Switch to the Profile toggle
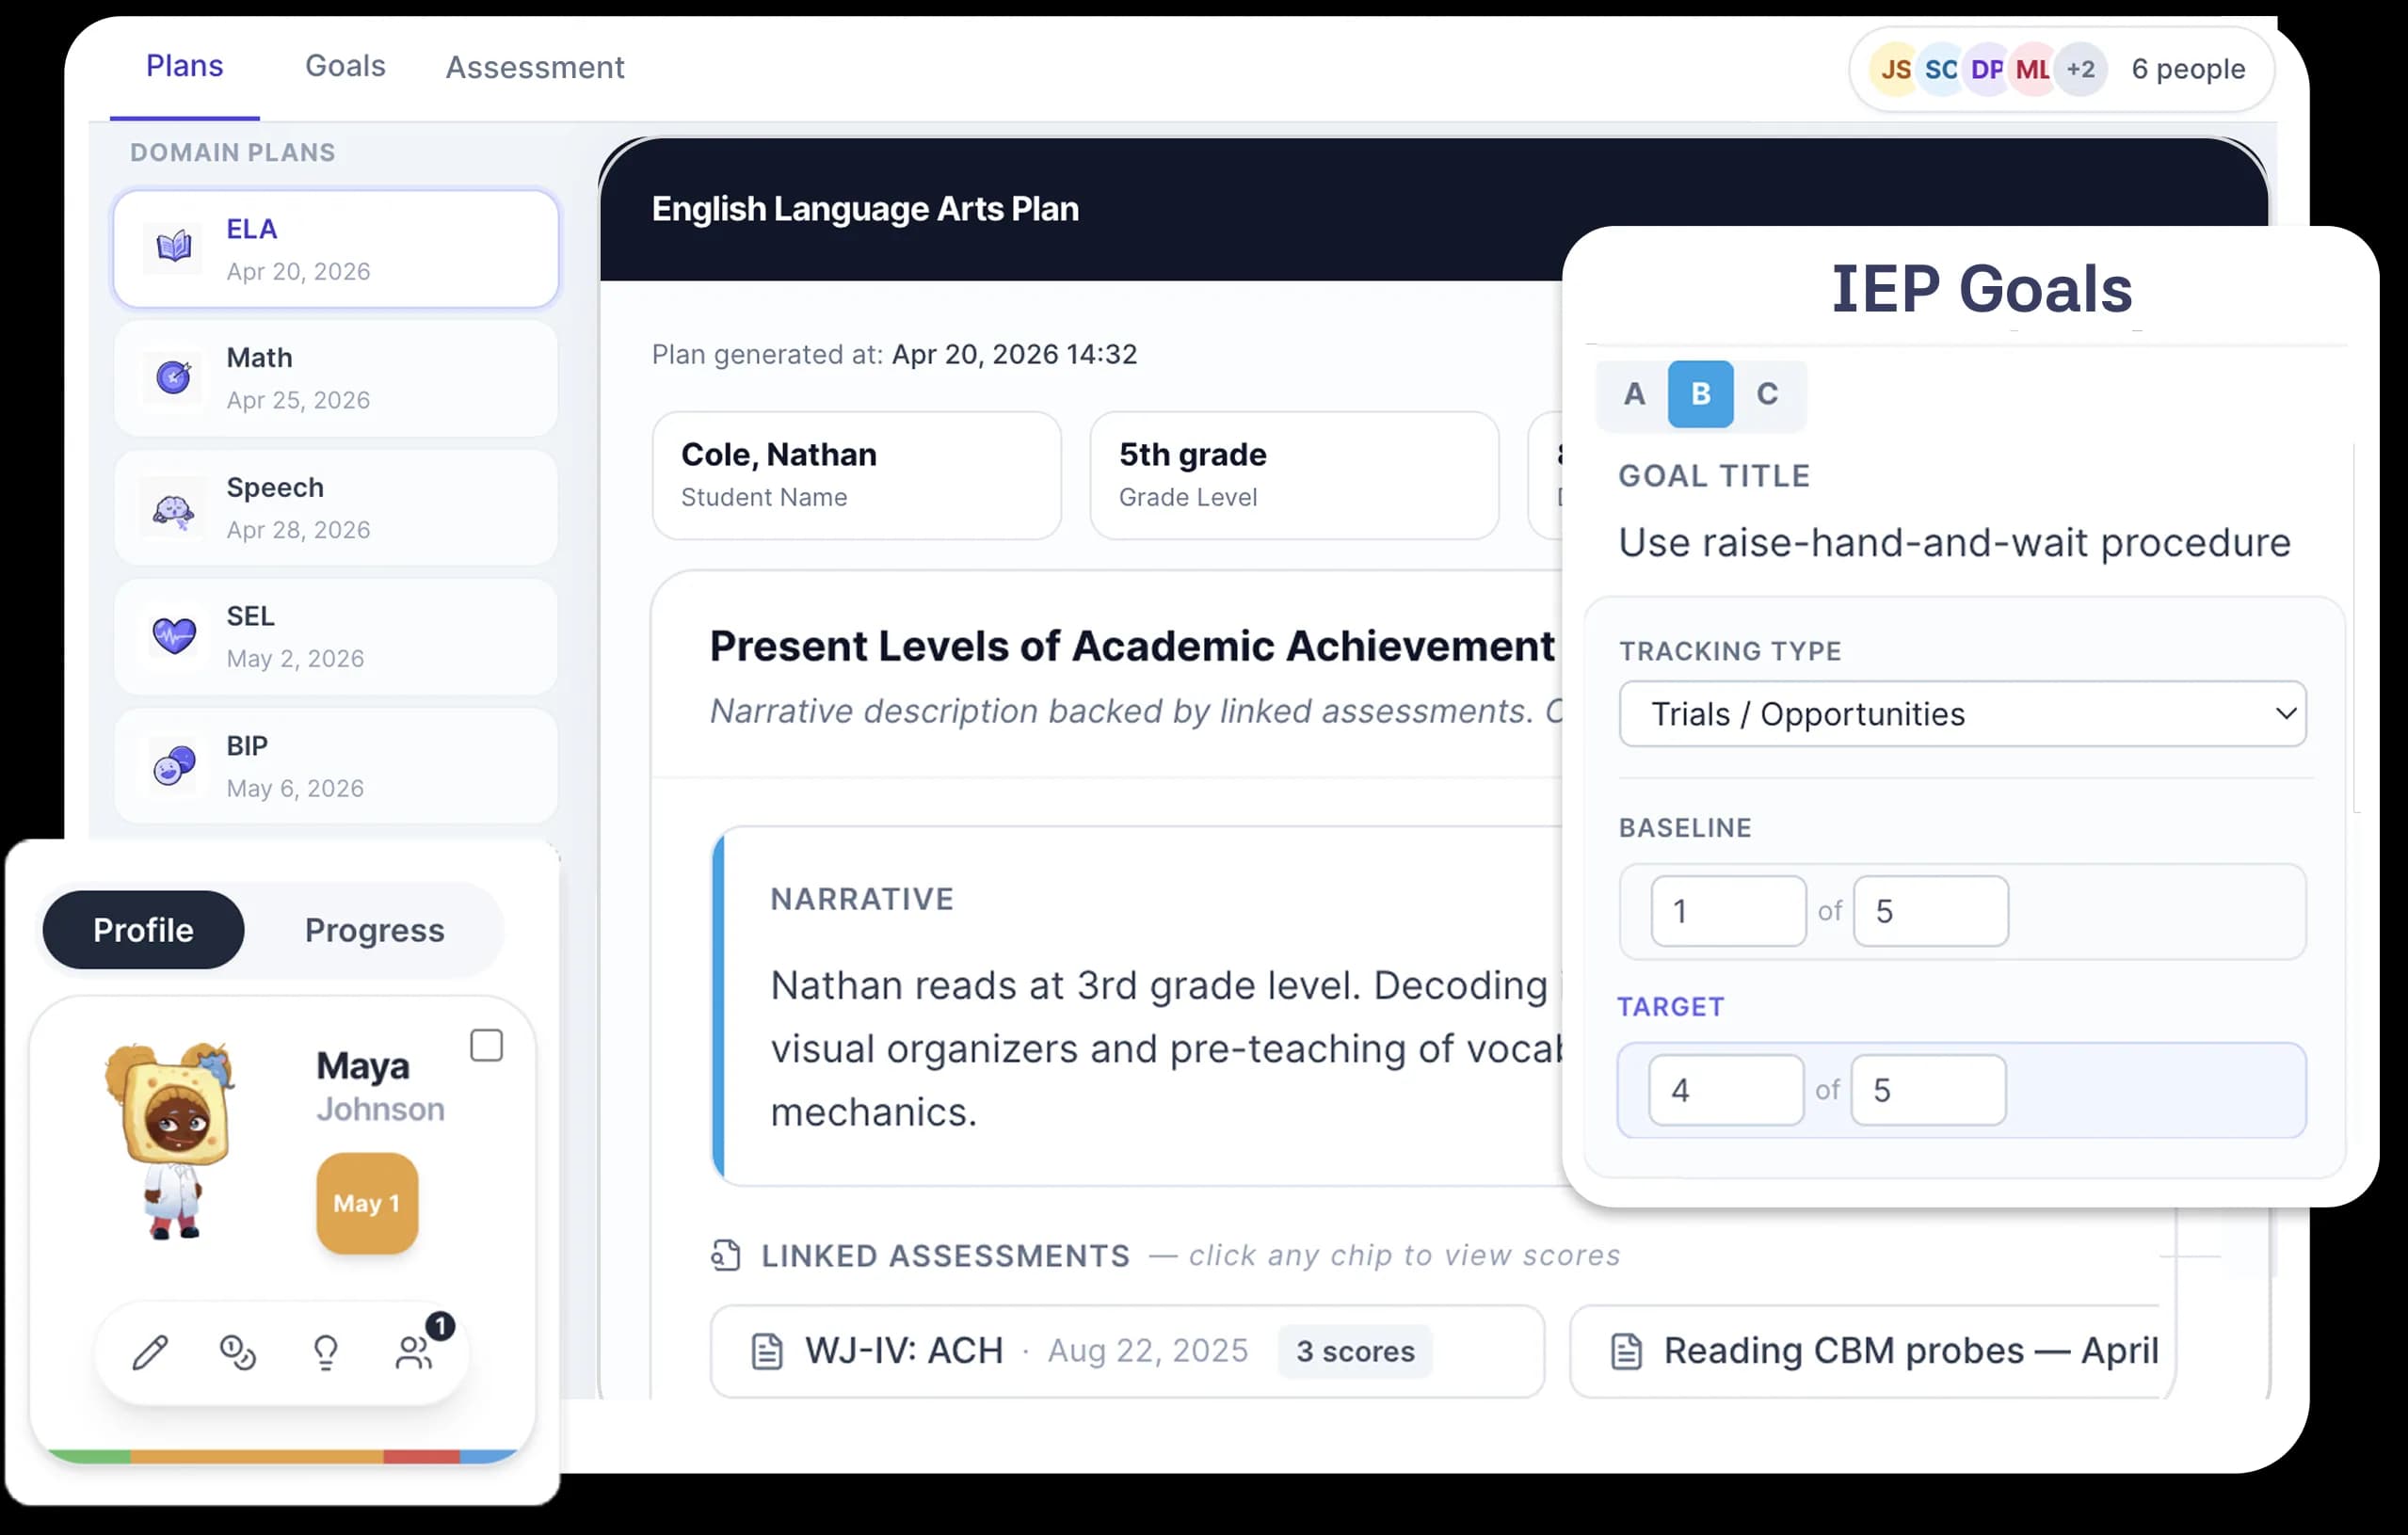The height and width of the screenshot is (1535, 2408). pos(143,930)
